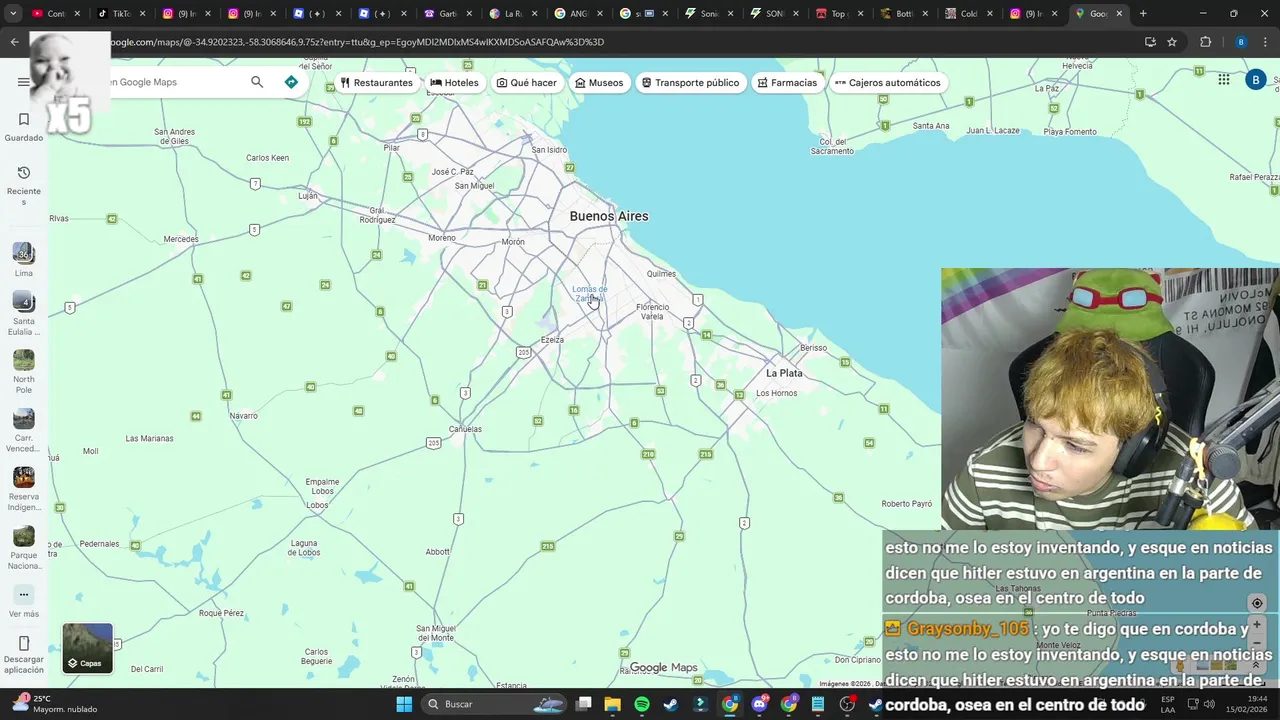Open Discord from taskbar
The height and width of the screenshot is (720, 1280).
click(x=759, y=704)
